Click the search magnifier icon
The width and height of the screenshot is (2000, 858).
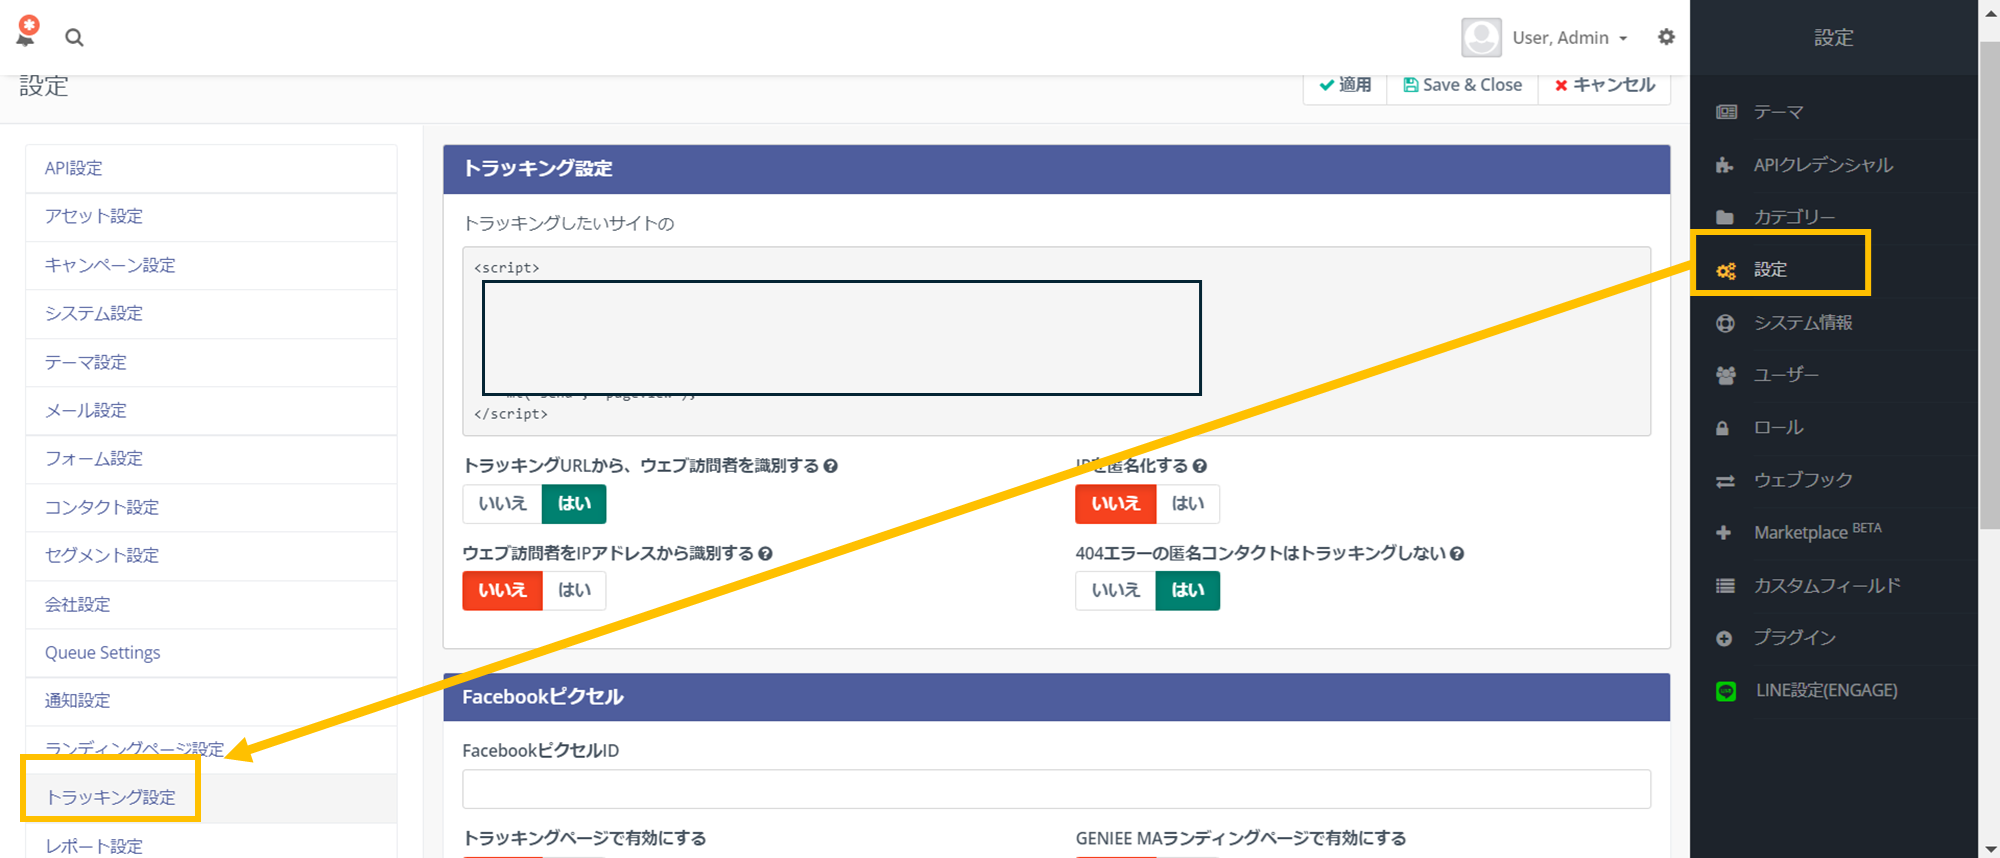(74, 38)
